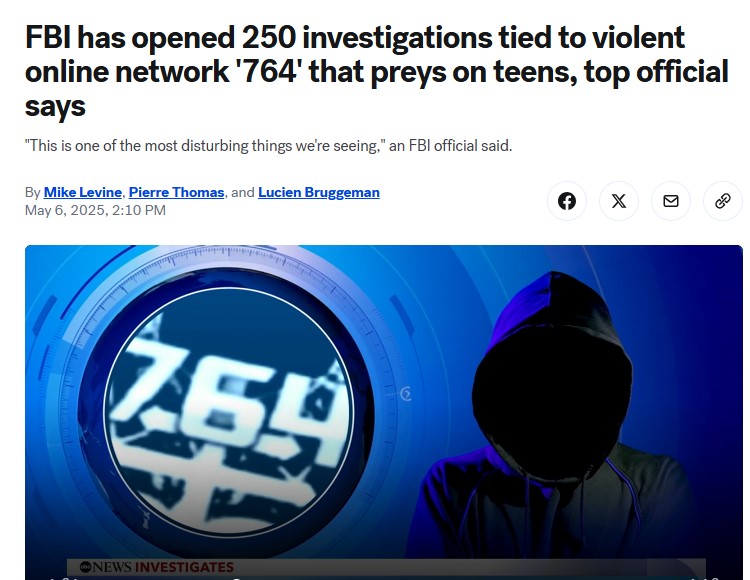
Task: Click the 'most disturbing things' subheadline quote
Action: pos(268,145)
